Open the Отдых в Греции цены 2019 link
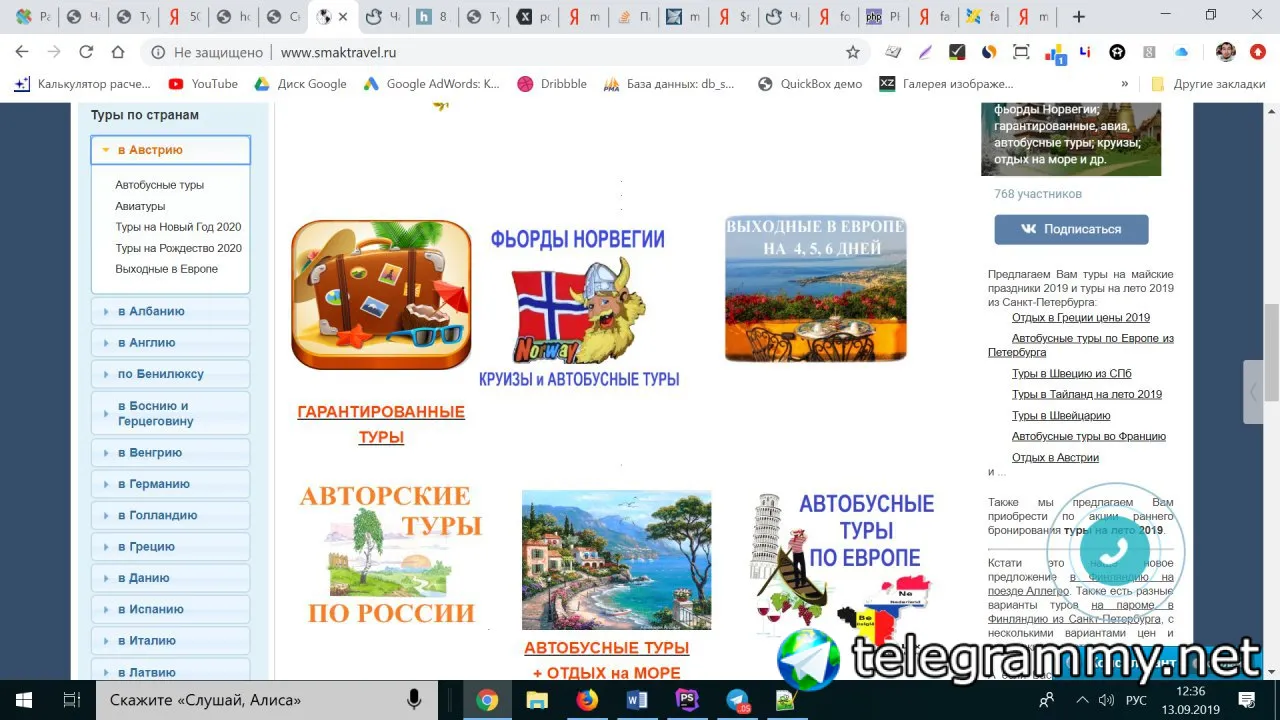The height and width of the screenshot is (720, 1280). coord(1081,318)
